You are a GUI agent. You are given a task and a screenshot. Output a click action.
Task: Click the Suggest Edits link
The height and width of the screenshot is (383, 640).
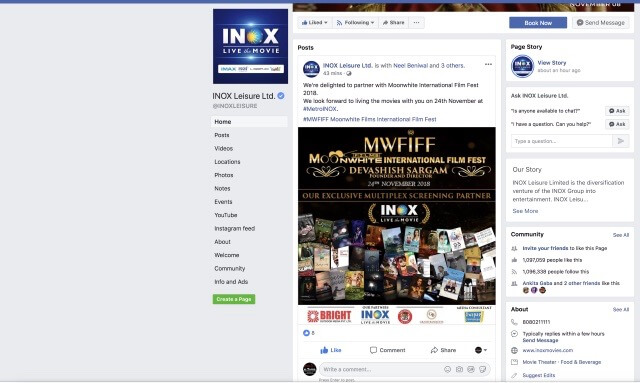pyautogui.click(x=539, y=375)
